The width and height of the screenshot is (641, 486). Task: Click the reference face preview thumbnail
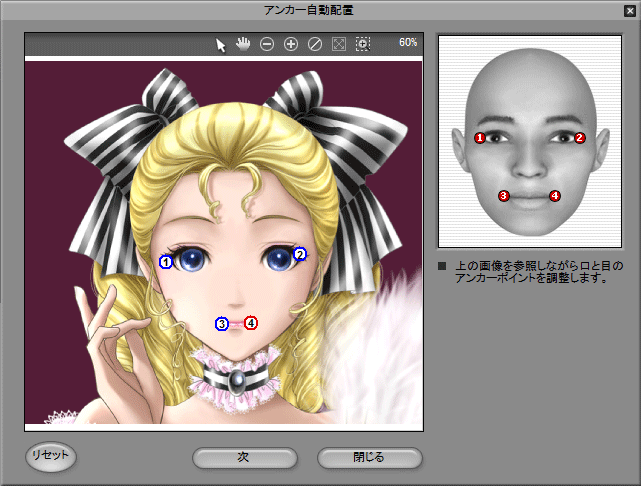tap(530, 142)
